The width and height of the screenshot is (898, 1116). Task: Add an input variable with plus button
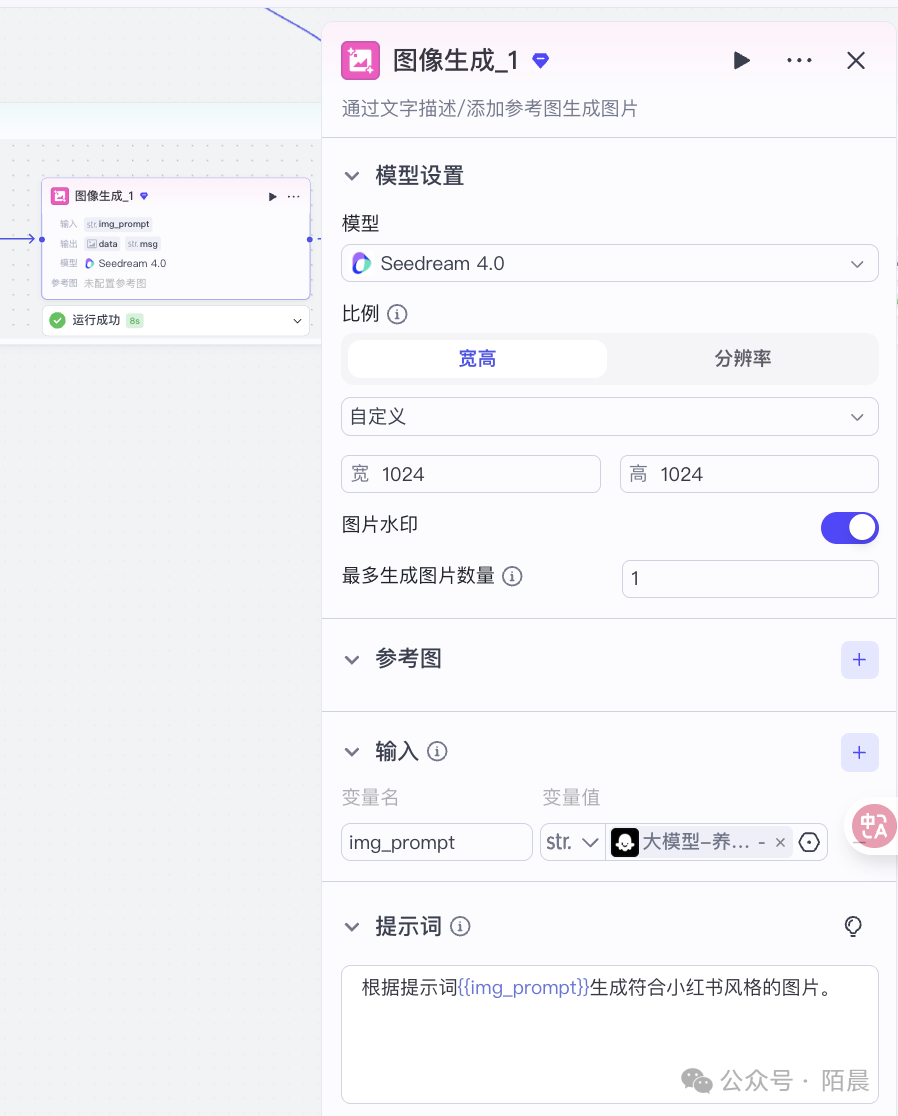tap(860, 753)
